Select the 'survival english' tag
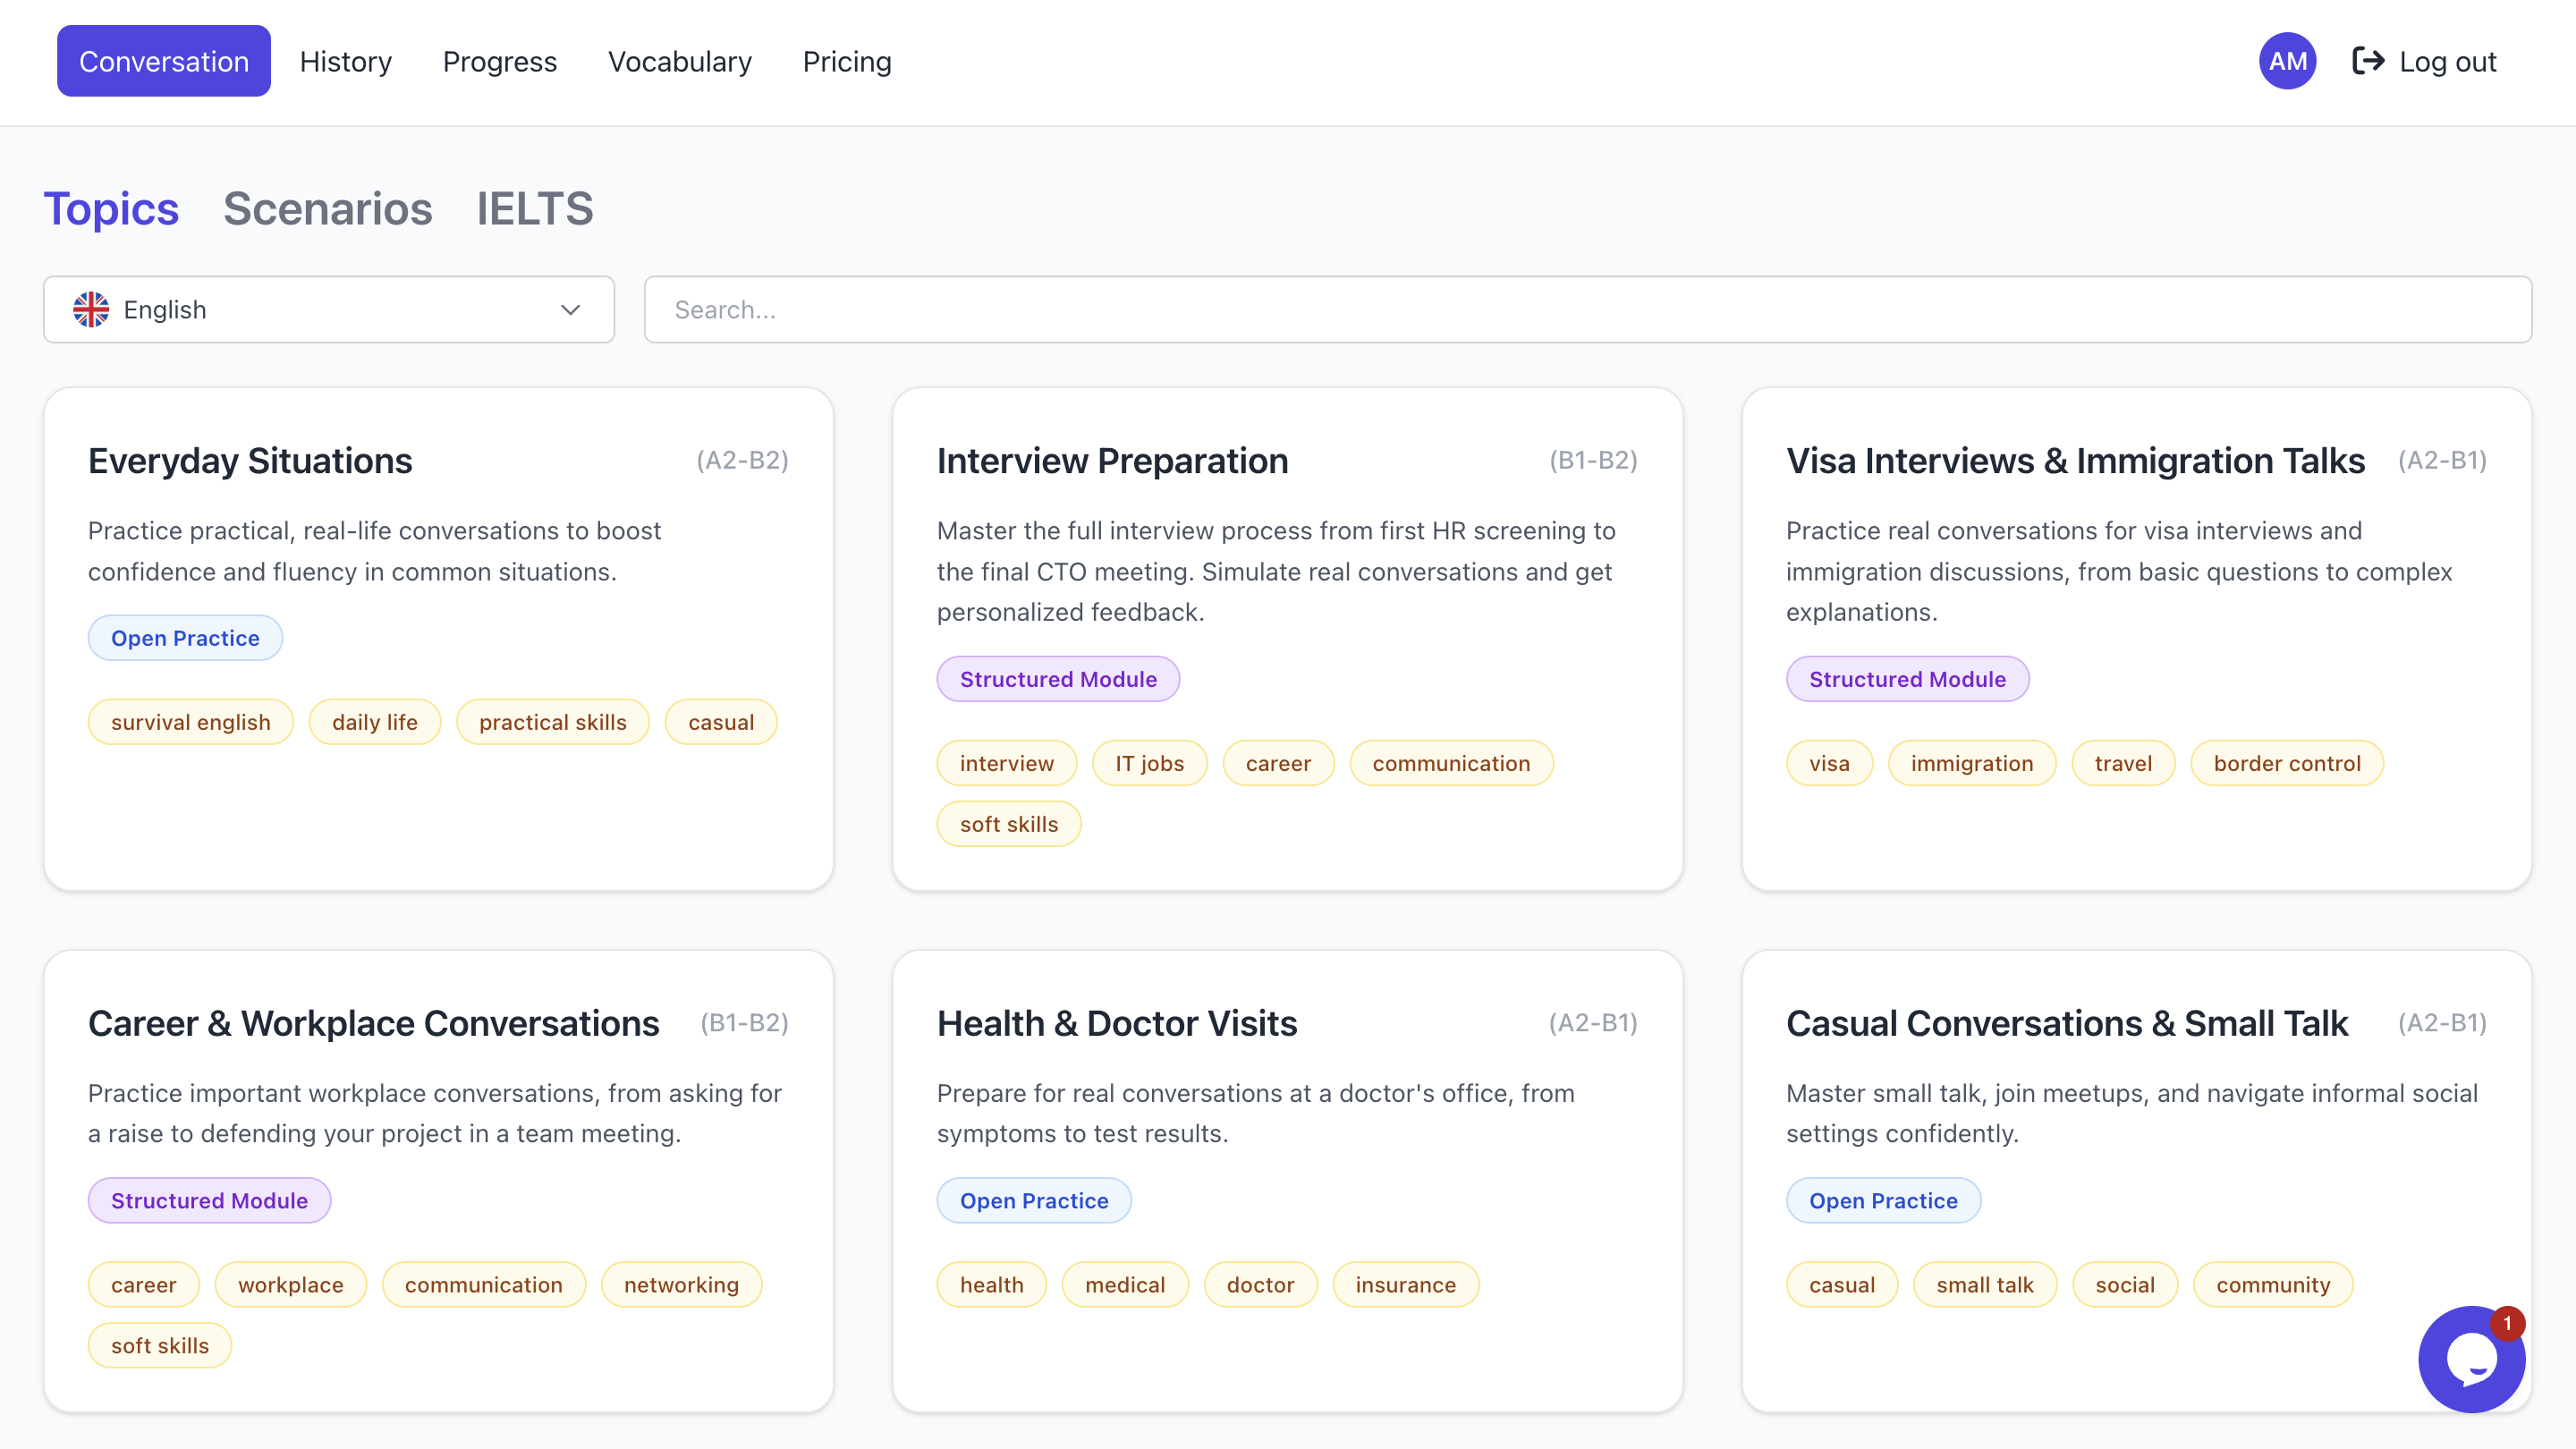 (190, 722)
